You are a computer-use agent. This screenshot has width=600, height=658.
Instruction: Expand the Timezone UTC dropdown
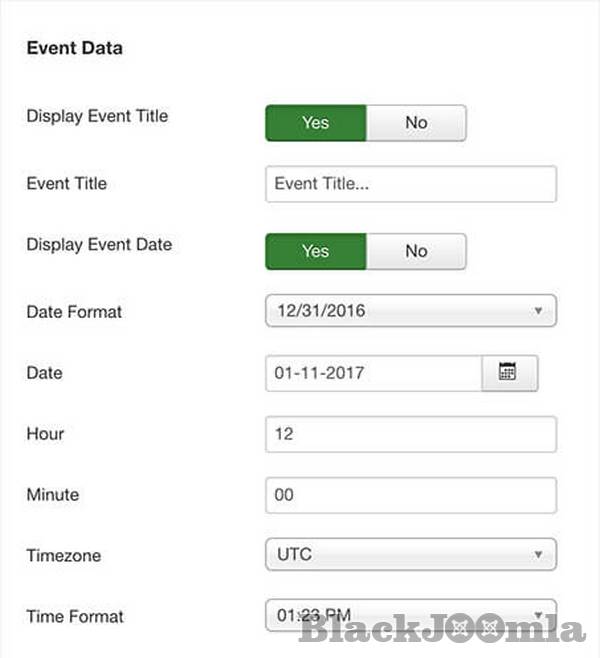410,553
